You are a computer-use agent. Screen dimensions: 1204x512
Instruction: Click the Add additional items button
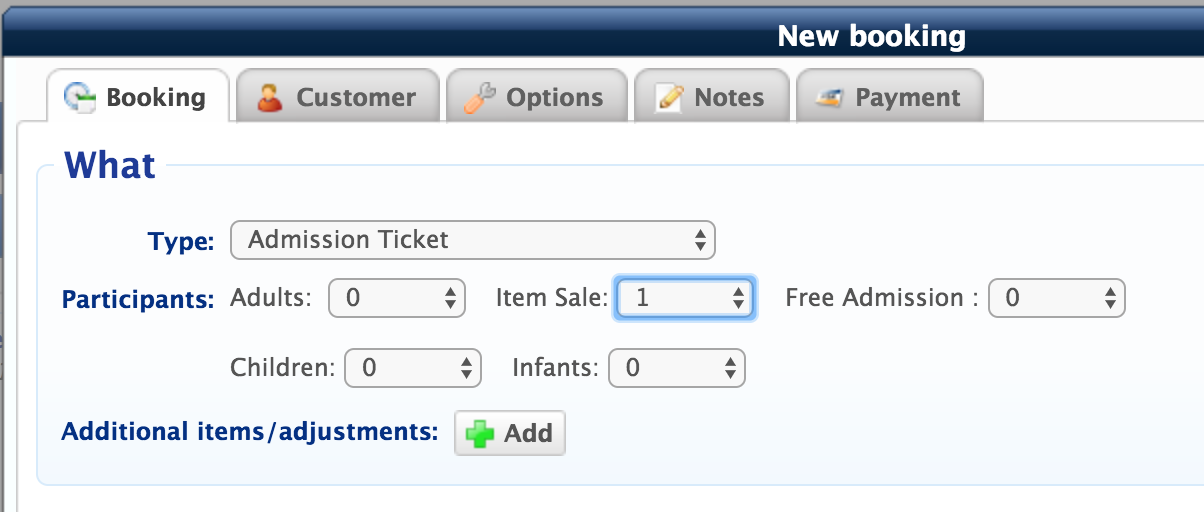pyautogui.click(x=510, y=433)
